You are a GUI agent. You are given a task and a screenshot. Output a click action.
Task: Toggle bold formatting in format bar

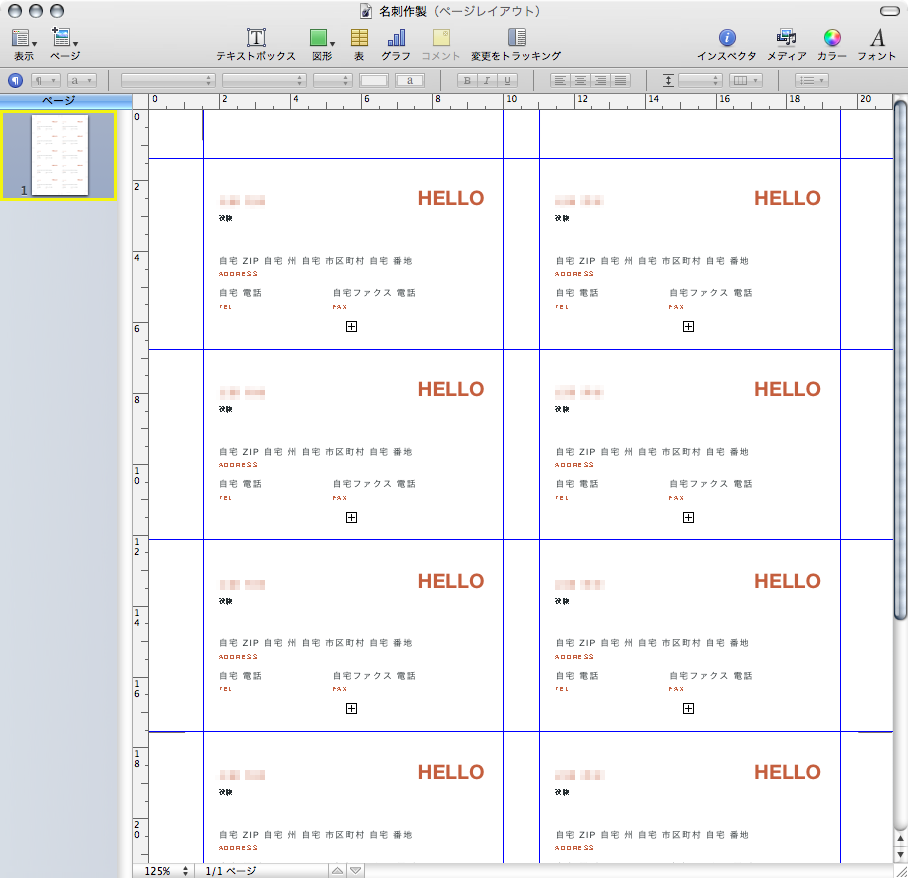467,80
